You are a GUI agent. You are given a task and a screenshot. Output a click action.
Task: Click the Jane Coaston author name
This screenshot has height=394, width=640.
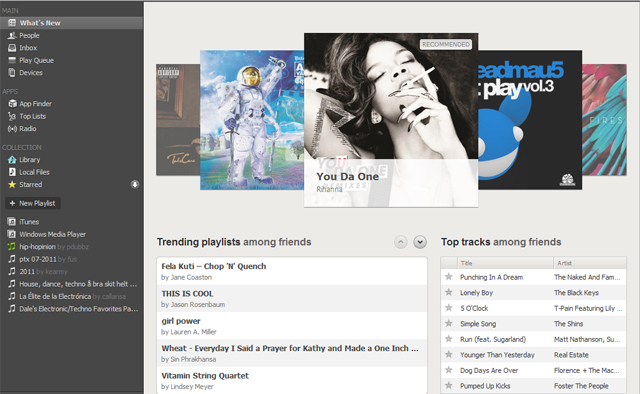tap(190, 278)
